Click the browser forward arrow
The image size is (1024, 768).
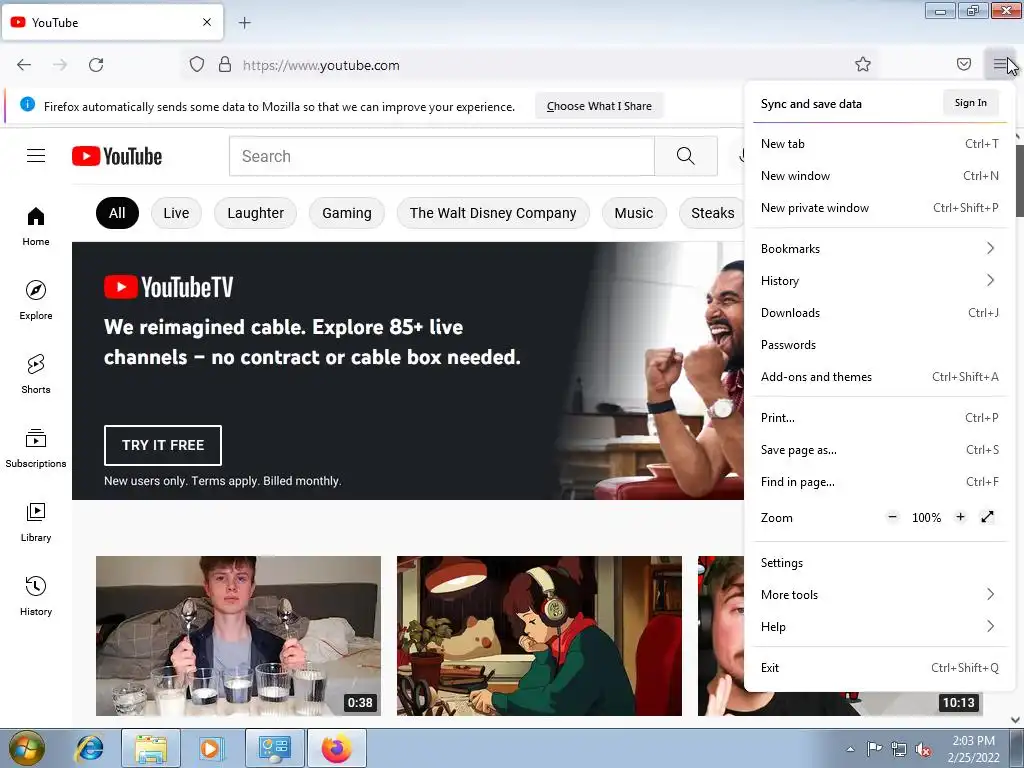click(60, 65)
